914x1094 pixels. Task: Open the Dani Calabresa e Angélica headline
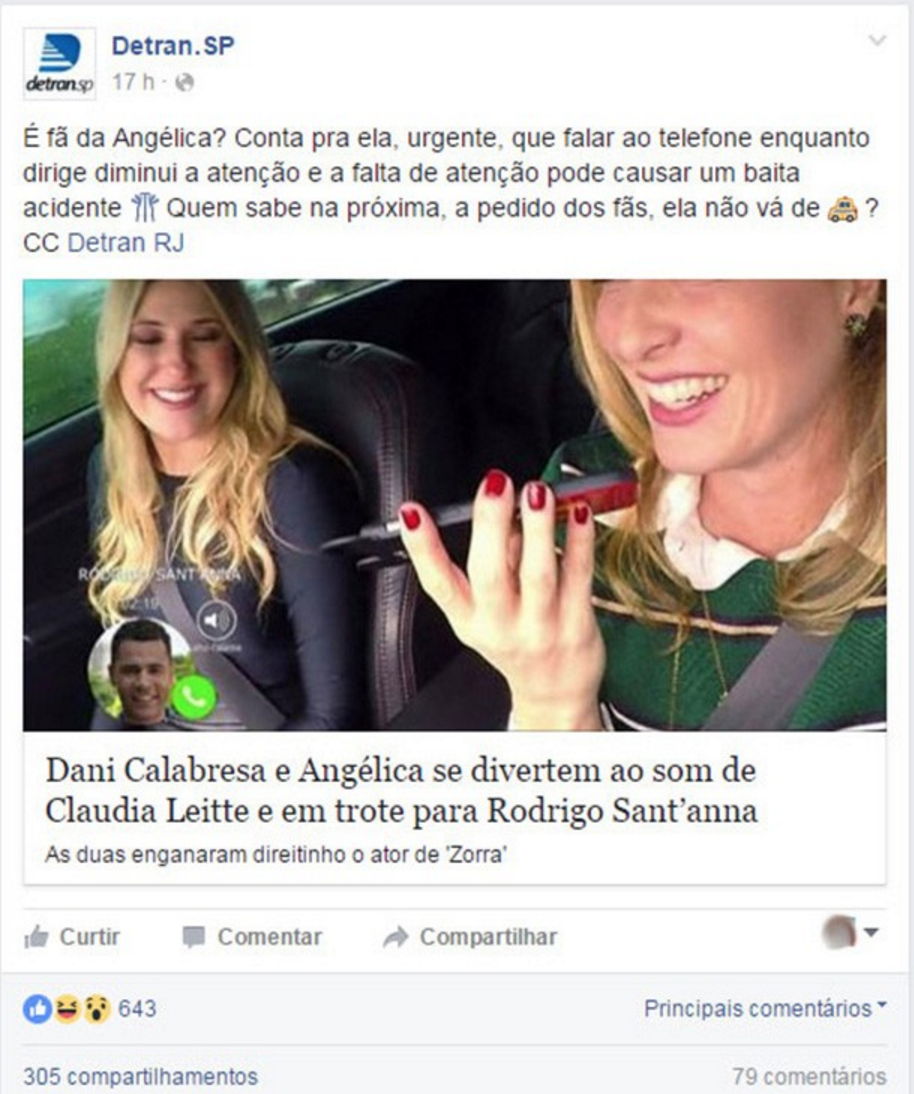pos(401,790)
